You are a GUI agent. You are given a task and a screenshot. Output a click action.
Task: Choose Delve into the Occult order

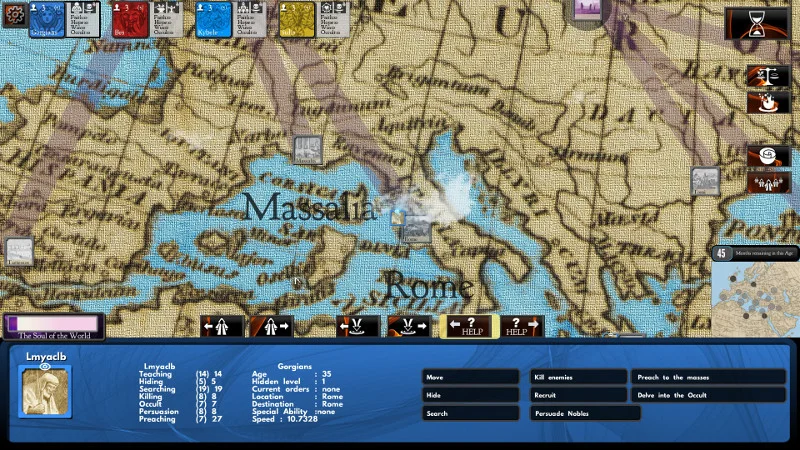click(709, 395)
